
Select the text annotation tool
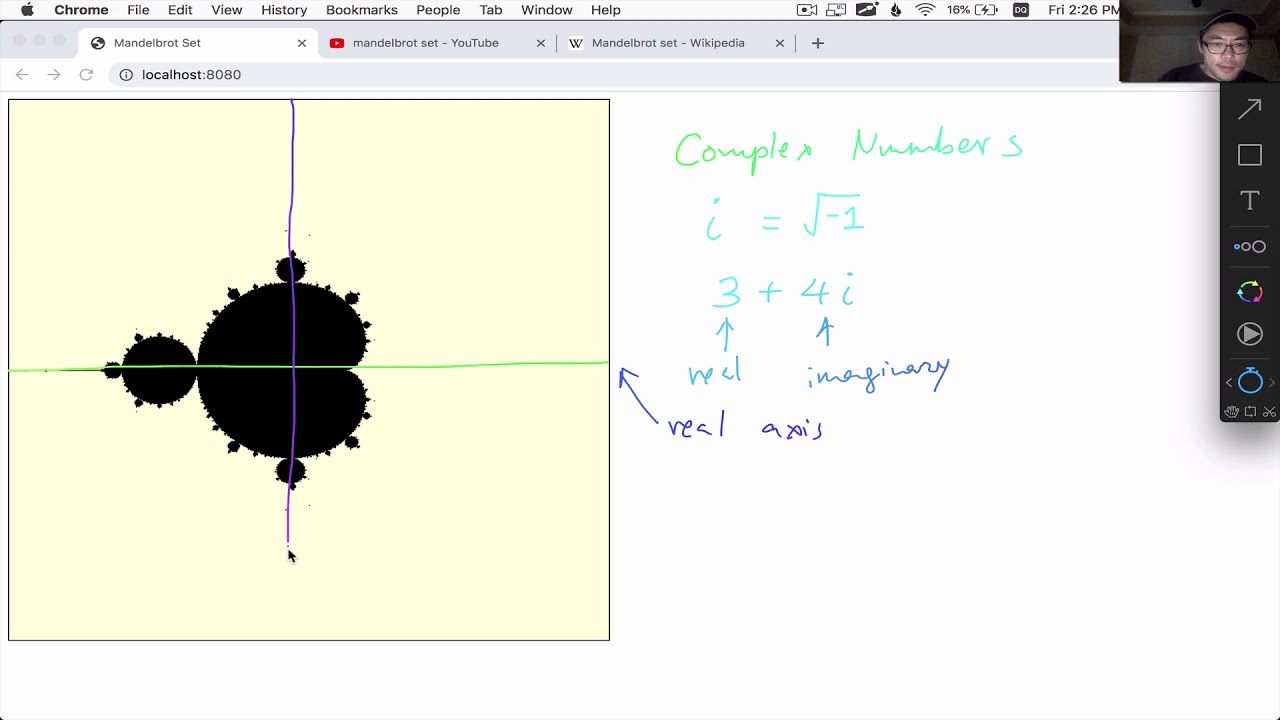pyautogui.click(x=1249, y=200)
